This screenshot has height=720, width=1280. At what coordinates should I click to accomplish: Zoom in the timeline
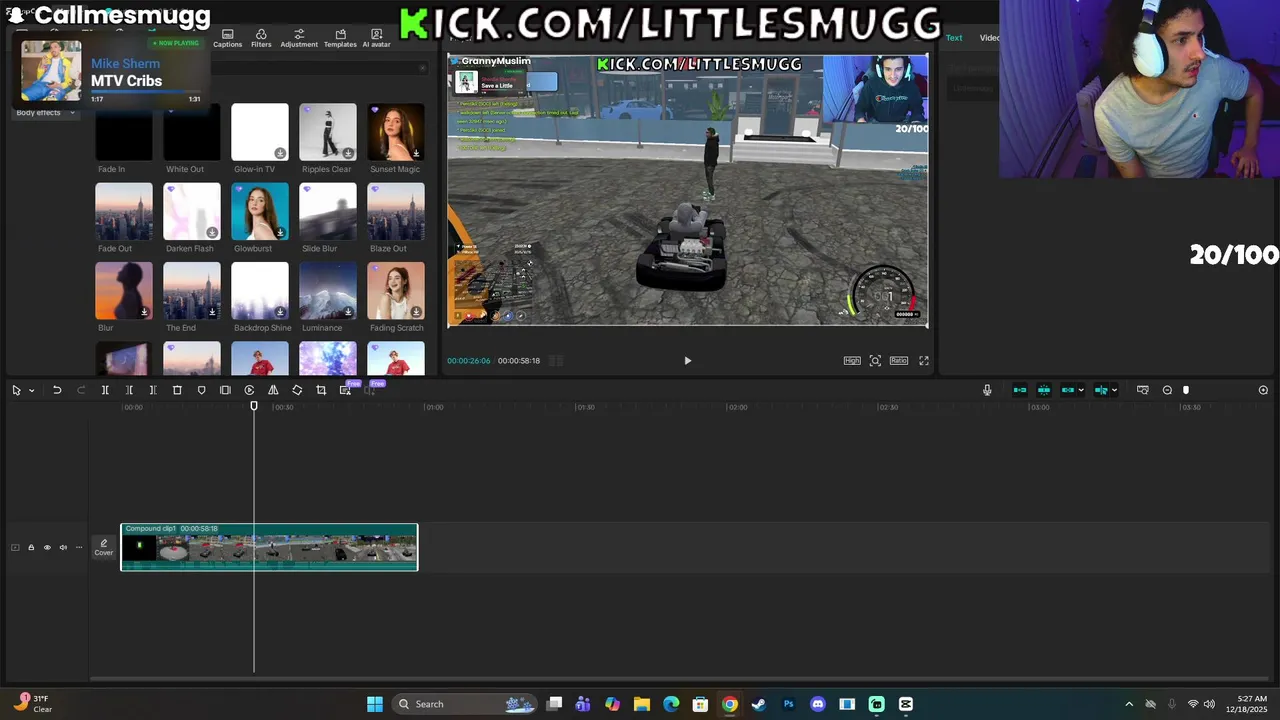click(1263, 390)
